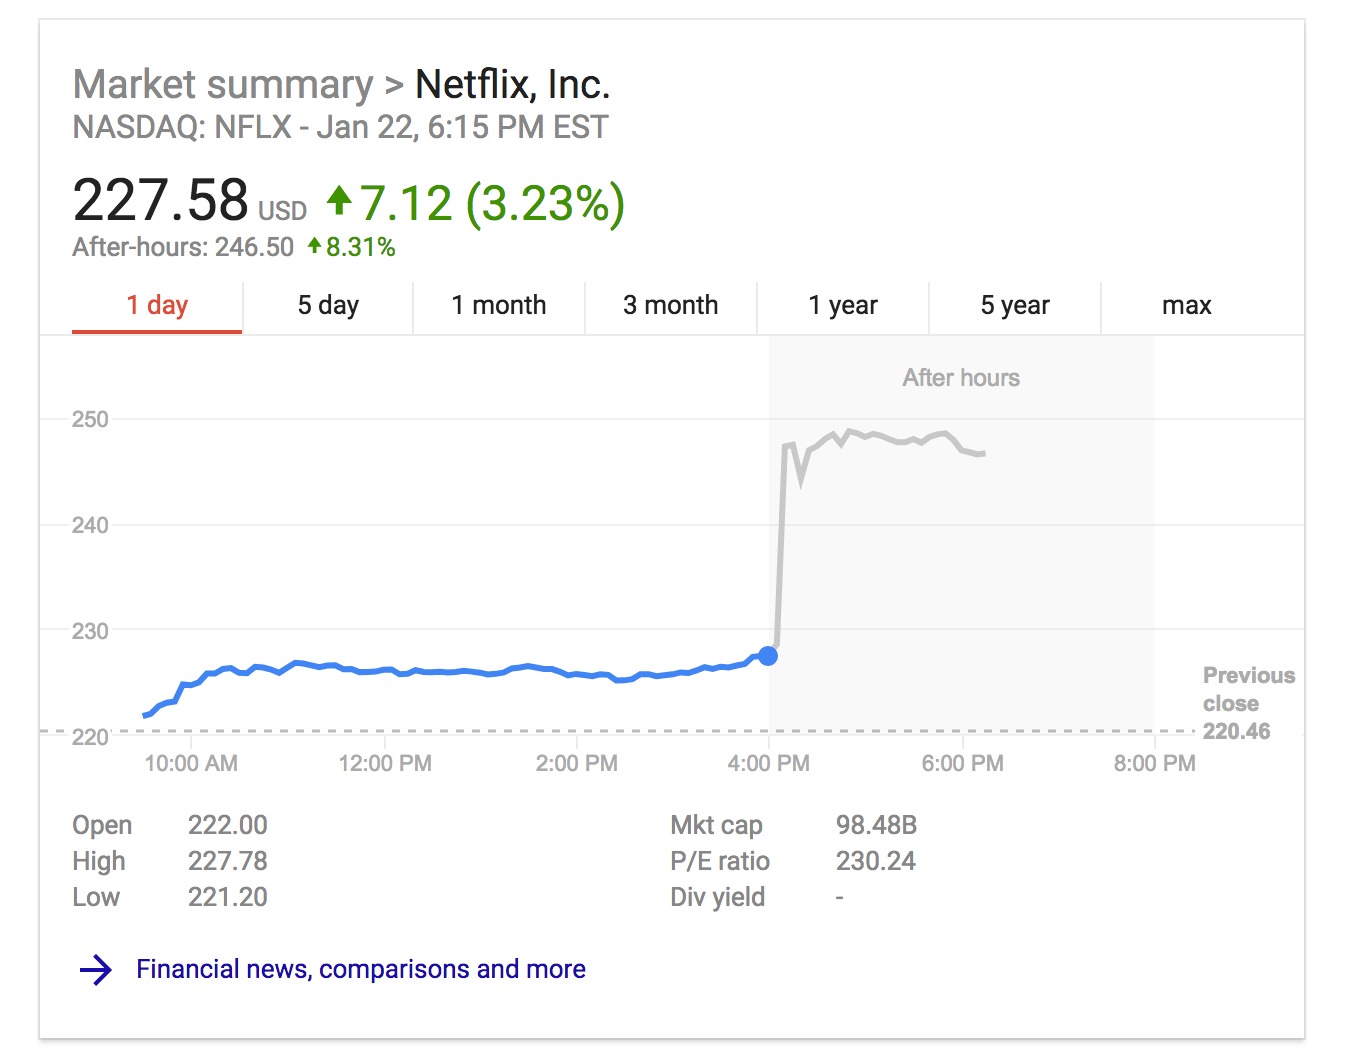Click the Netflix, Inc. title
Screen dimensions: 1348x1050
[512, 85]
